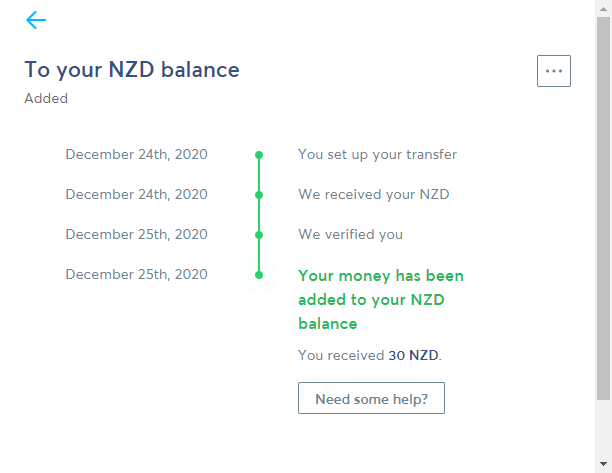The image size is (612, 473).
Task: Click the date beside the money added step
Action: 136,274
